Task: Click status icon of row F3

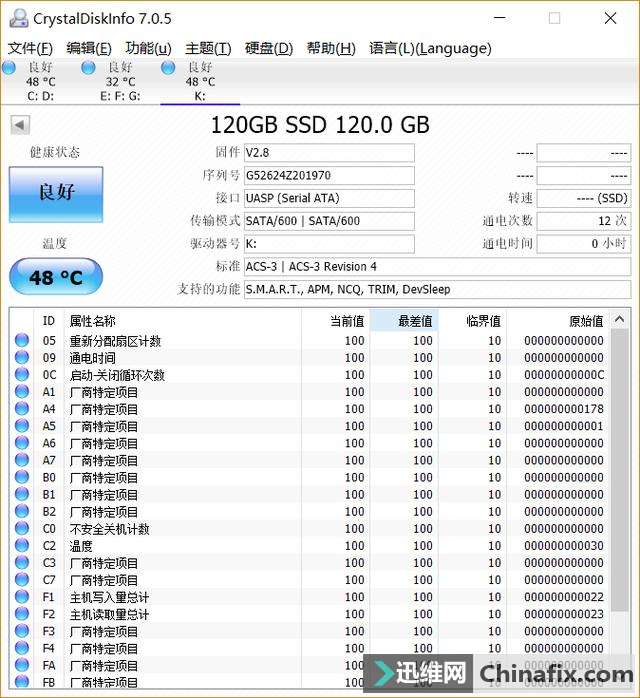Action: point(22,631)
